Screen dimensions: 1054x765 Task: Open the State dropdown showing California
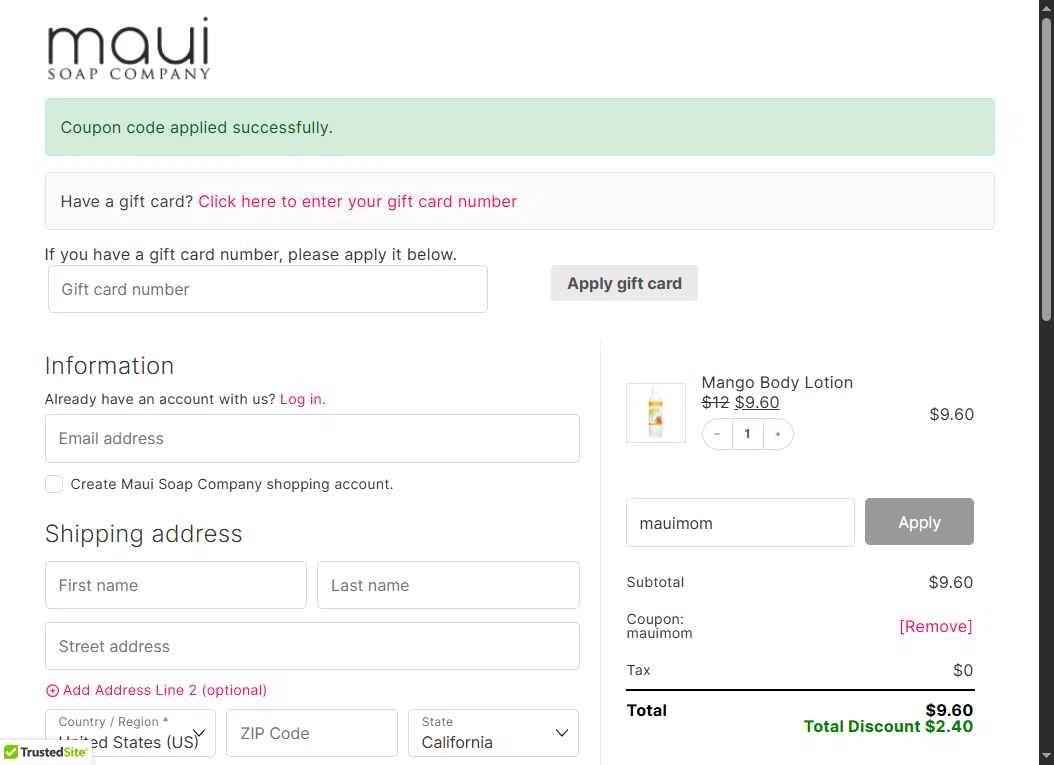point(493,733)
